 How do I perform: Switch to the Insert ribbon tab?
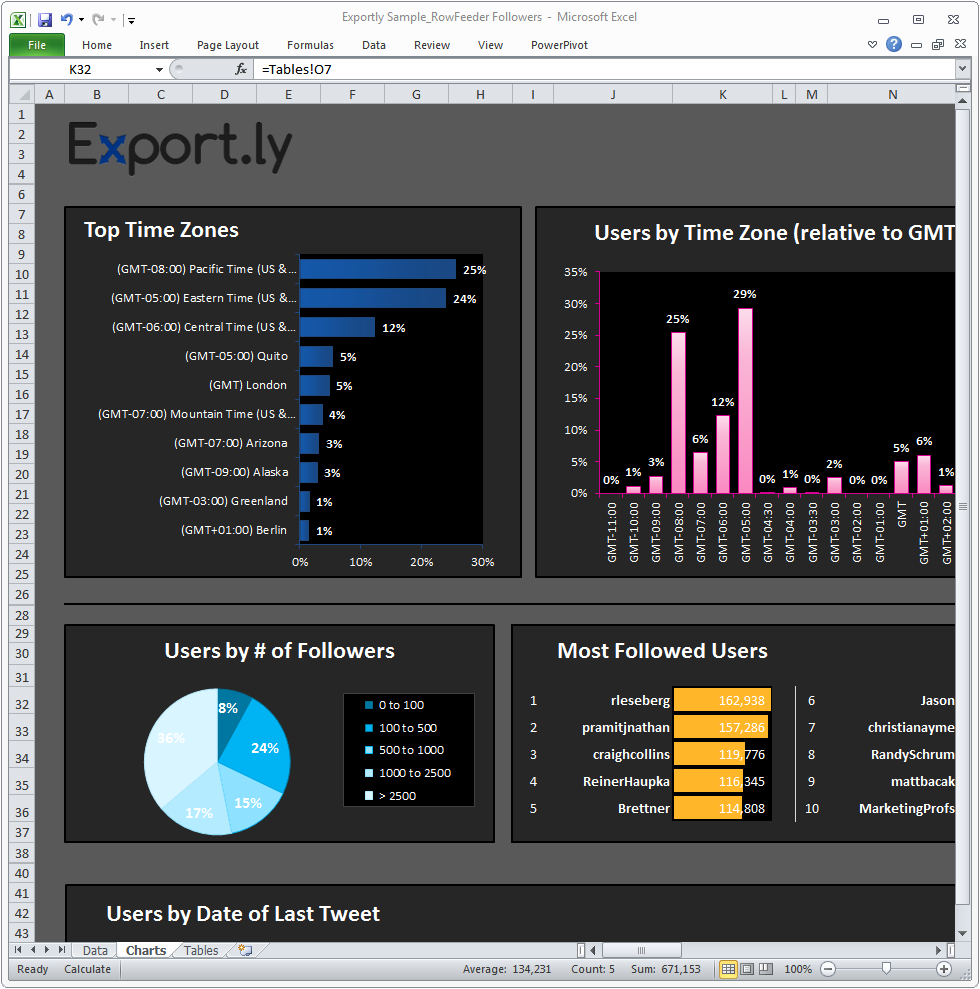pyautogui.click(x=154, y=45)
